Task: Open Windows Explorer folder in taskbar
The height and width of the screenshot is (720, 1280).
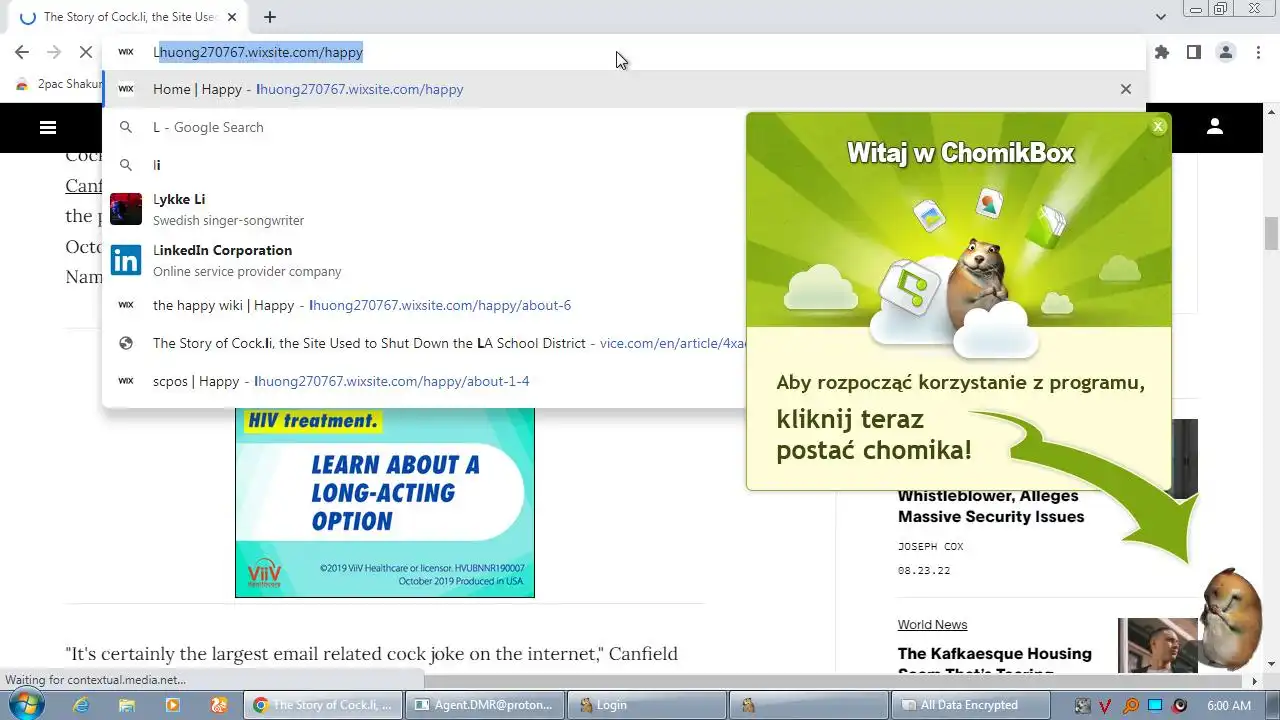Action: [x=127, y=705]
